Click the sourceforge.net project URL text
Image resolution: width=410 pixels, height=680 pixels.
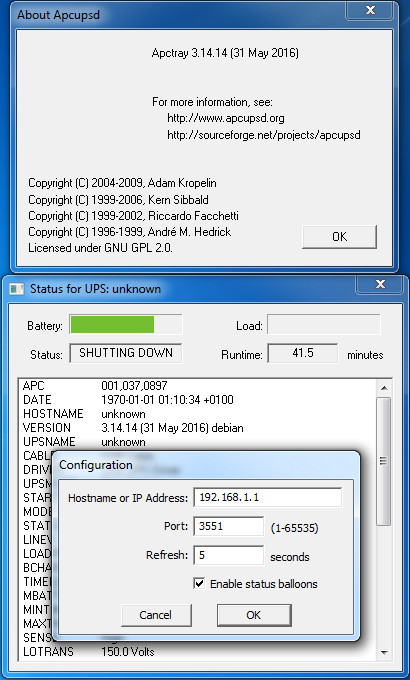click(x=264, y=135)
